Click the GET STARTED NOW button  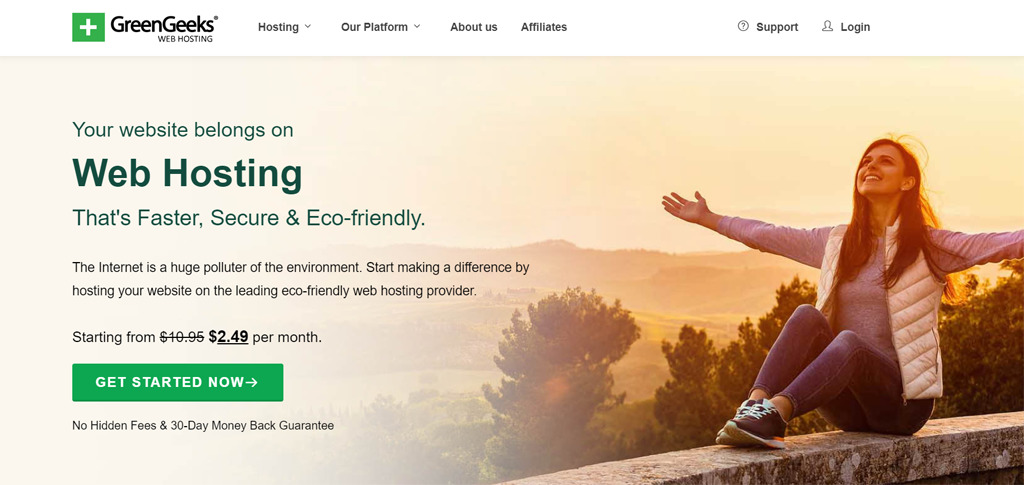pos(178,383)
